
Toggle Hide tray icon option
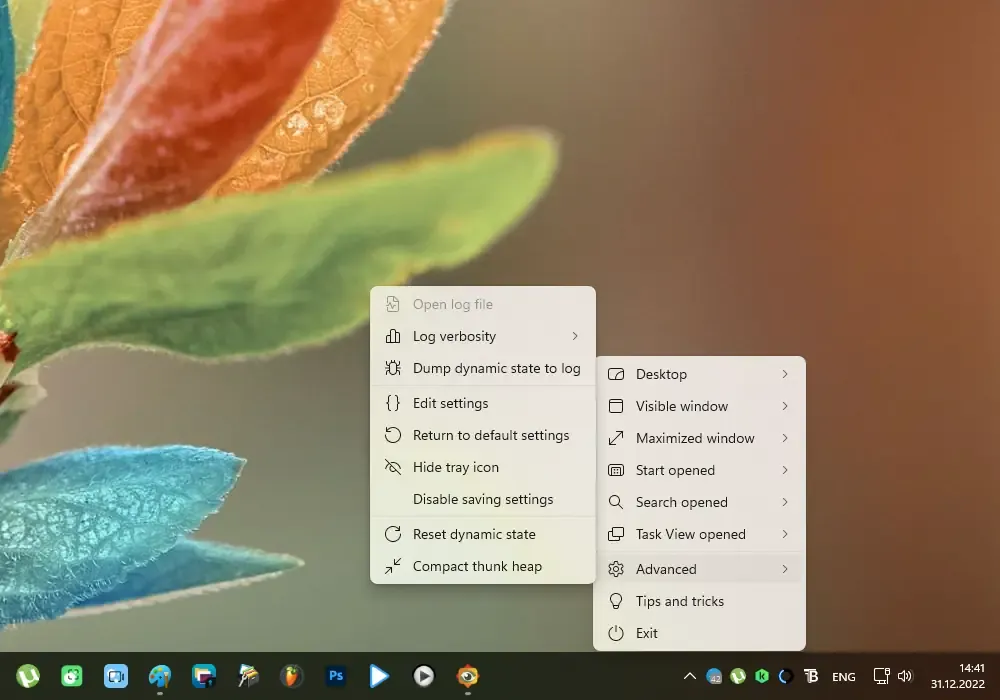pos(483,467)
